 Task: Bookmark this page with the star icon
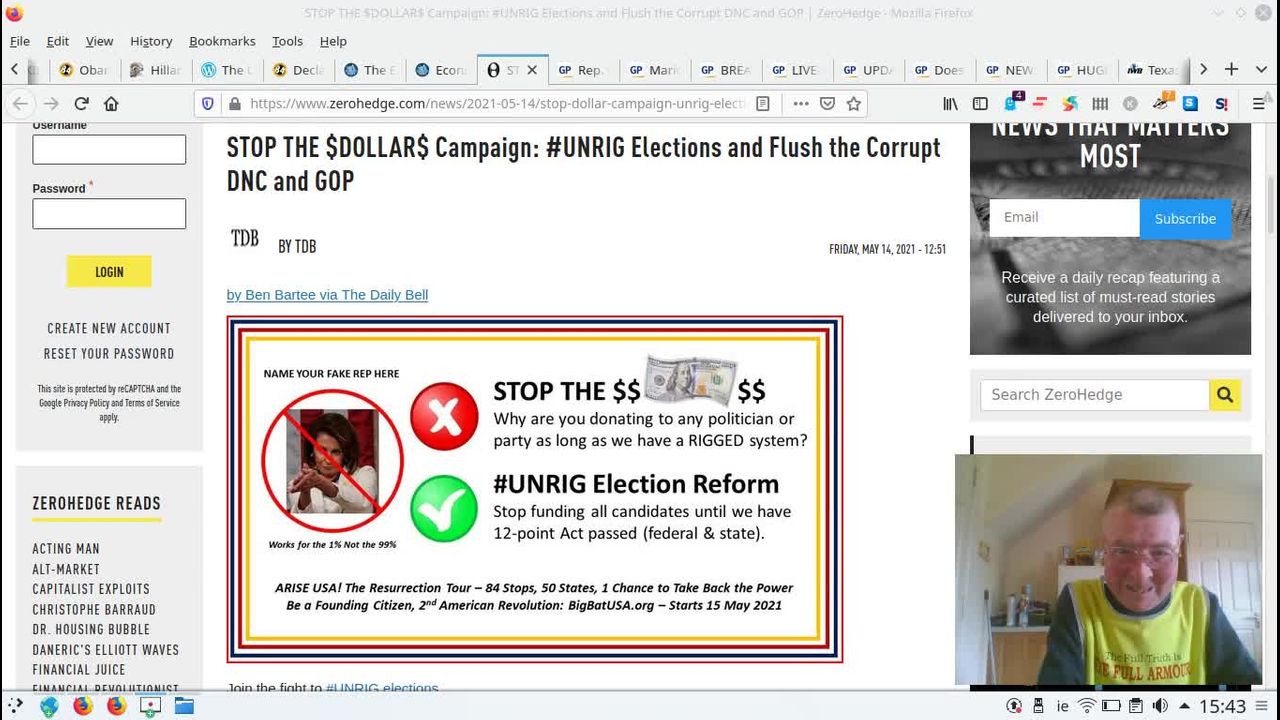853,103
